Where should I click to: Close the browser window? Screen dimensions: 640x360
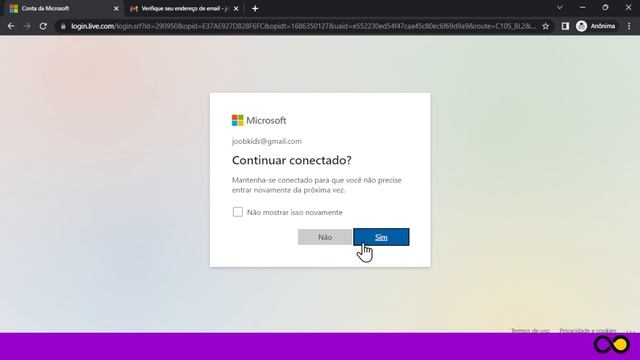[x=628, y=8]
